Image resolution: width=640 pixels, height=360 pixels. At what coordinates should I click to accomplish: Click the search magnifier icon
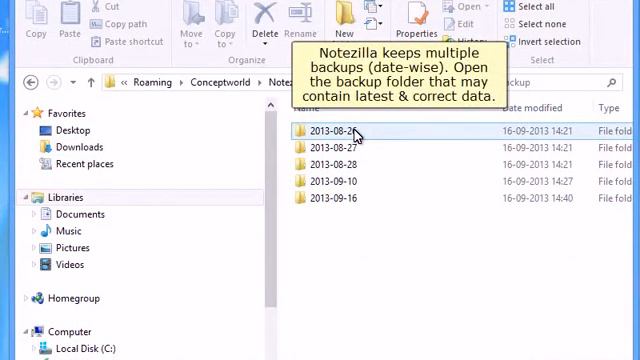611,83
